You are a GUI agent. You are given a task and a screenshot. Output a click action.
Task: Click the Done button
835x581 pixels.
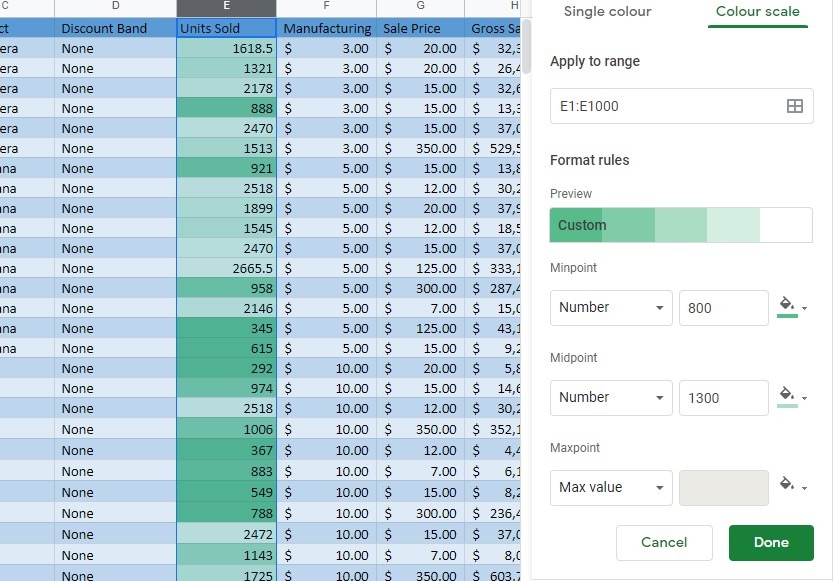[x=770, y=543]
